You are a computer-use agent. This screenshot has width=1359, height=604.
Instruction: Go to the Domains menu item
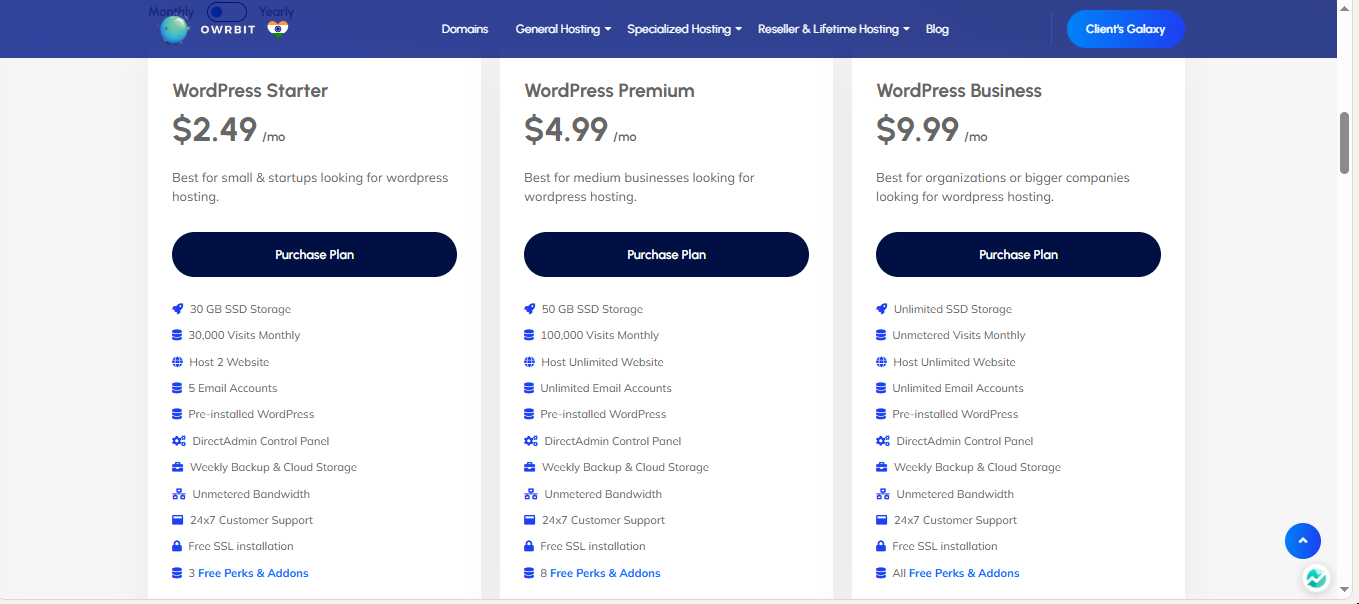(x=465, y=29)
